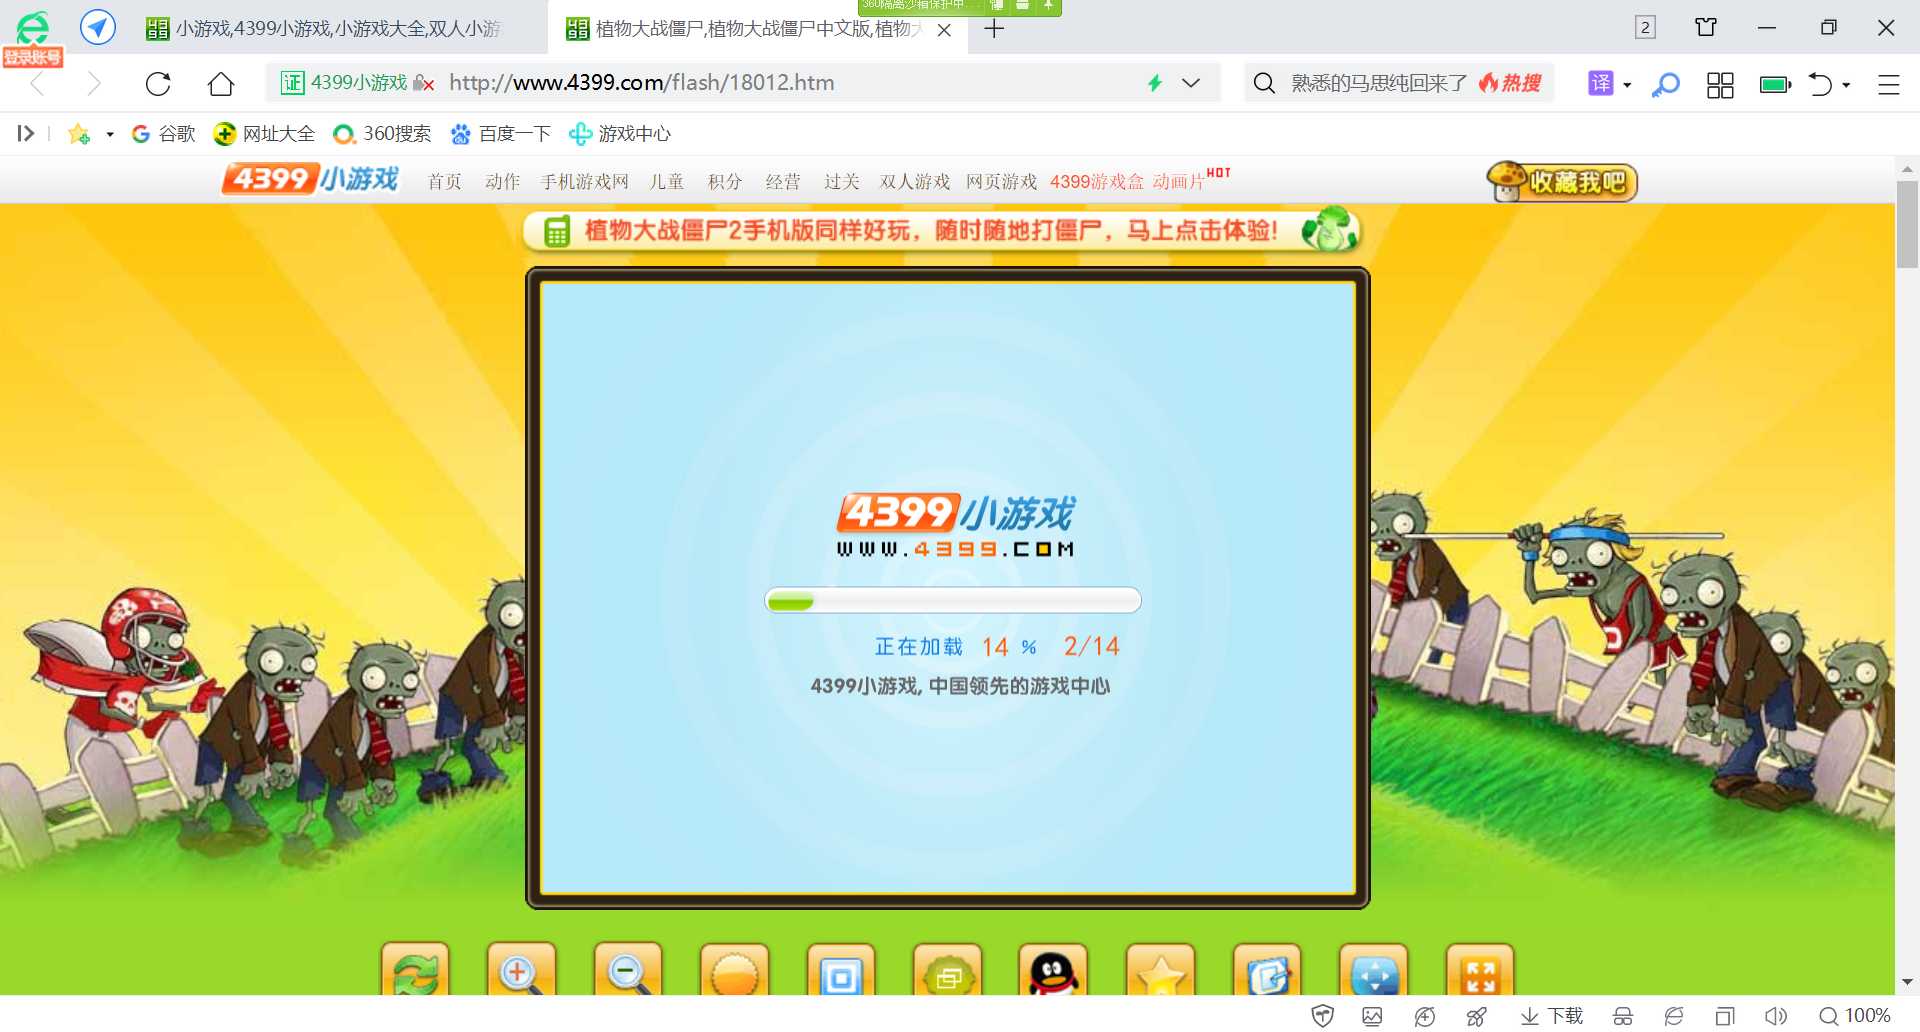Click the 过关 nav menu item
This screenshot has height=1032, width=1920.
pos(842,181)
